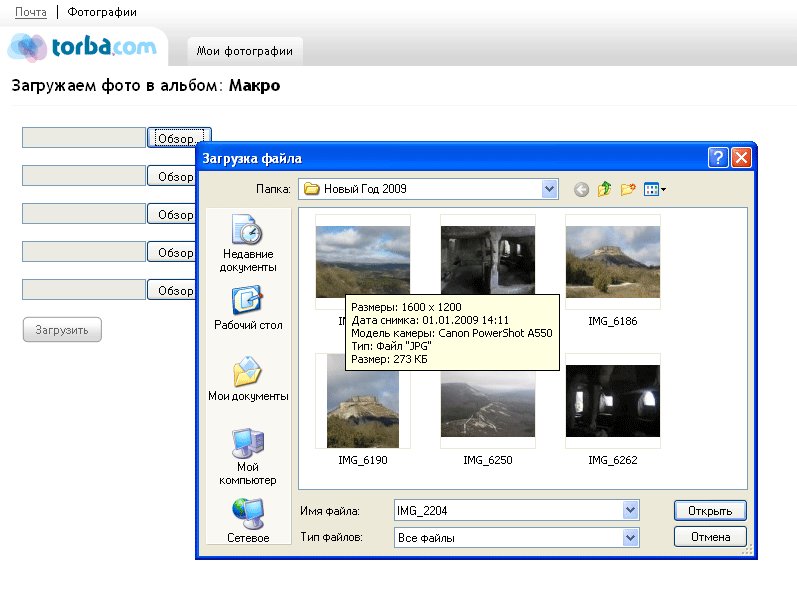
Task: Switch to Мои фотографии tab
Action: click(x=245, y=51)
